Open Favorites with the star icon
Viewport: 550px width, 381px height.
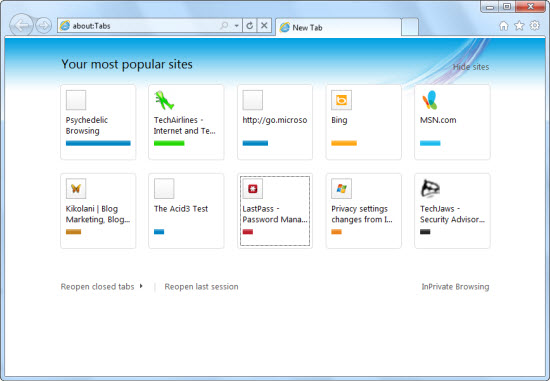tap(519, 26)
